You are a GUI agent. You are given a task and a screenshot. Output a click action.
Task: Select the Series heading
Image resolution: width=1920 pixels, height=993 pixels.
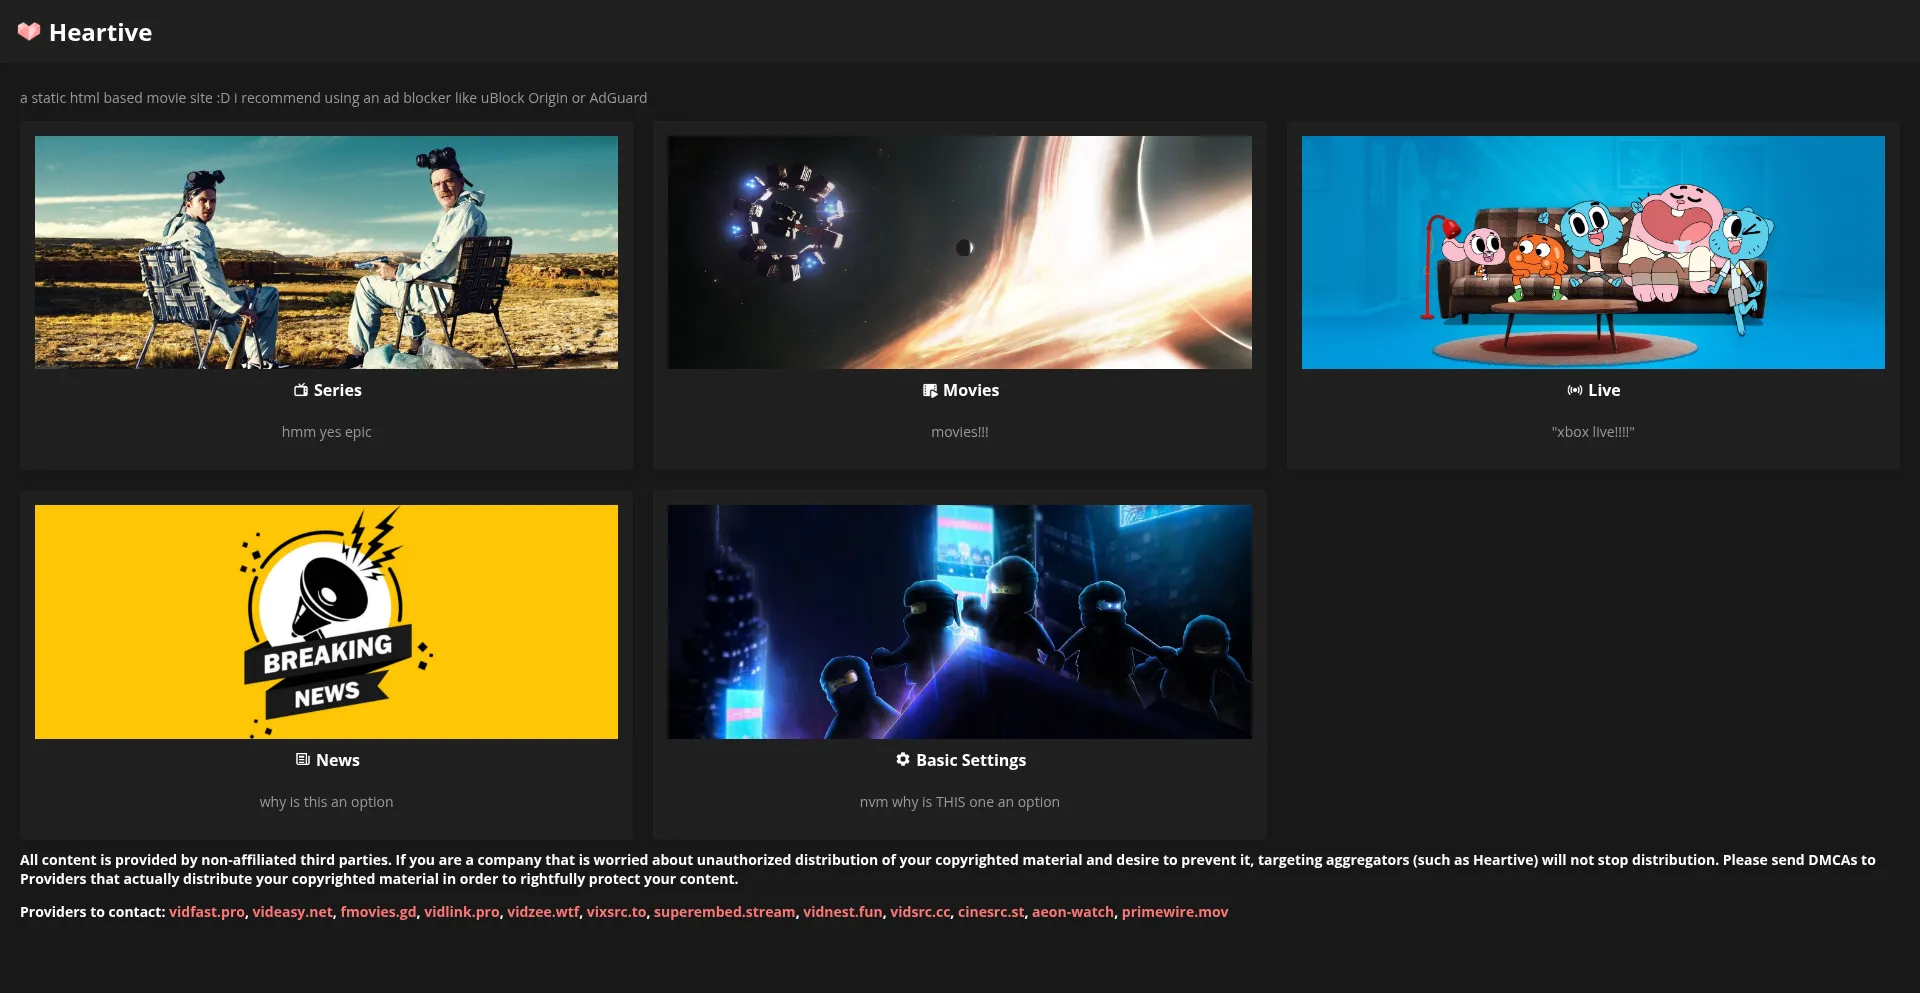[338, 390]
